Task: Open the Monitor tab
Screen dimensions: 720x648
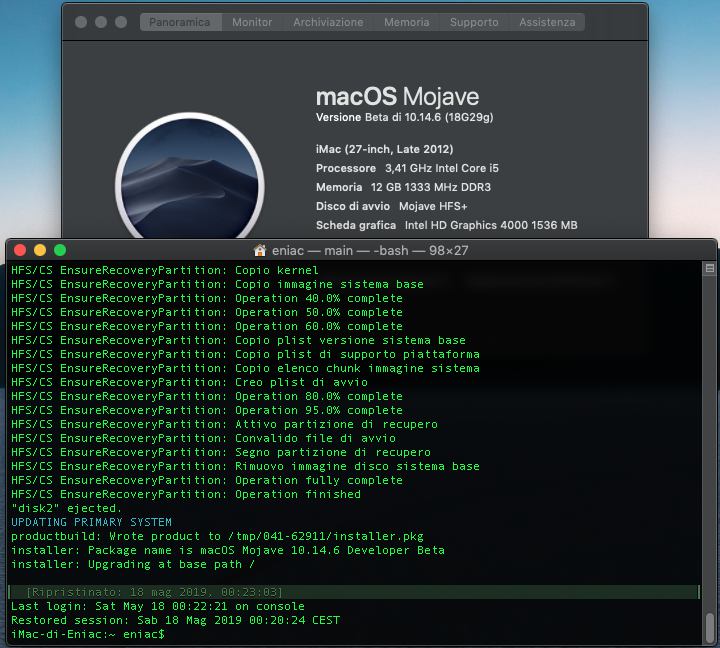Action: [x=252, y=22]
